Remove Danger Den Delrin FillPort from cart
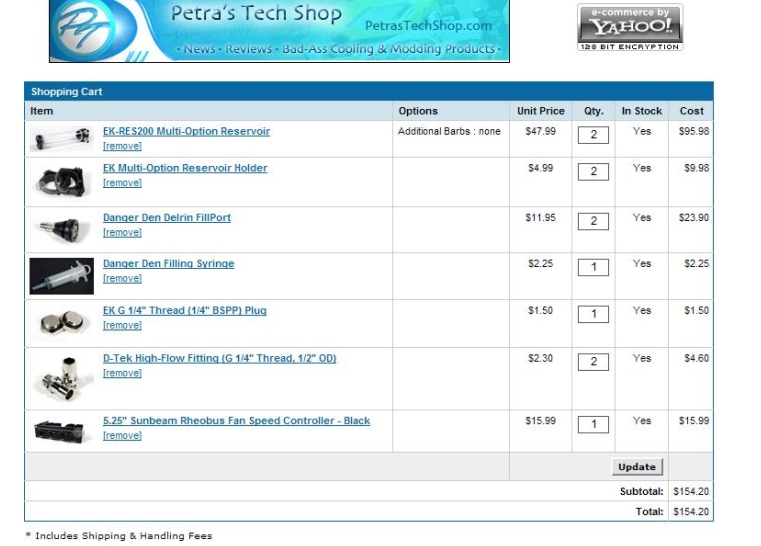The image size is (761, 546). [x=122, y=232]
